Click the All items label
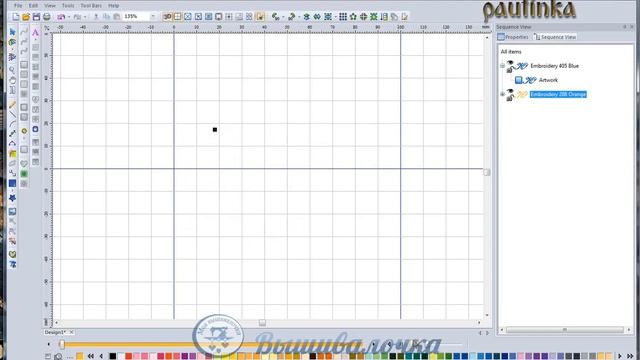Screen dimensions: 640x360 tap(511, 52)
